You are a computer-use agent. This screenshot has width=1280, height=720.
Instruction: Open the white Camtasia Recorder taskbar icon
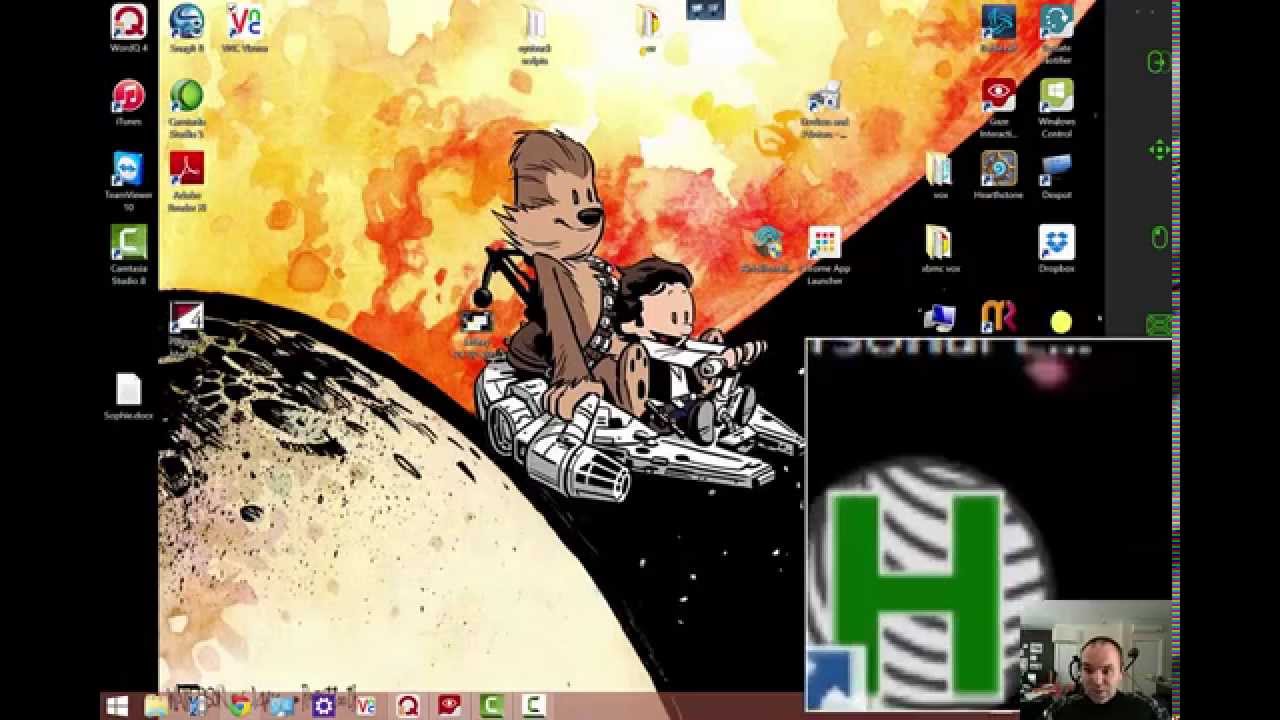[533, 706]
